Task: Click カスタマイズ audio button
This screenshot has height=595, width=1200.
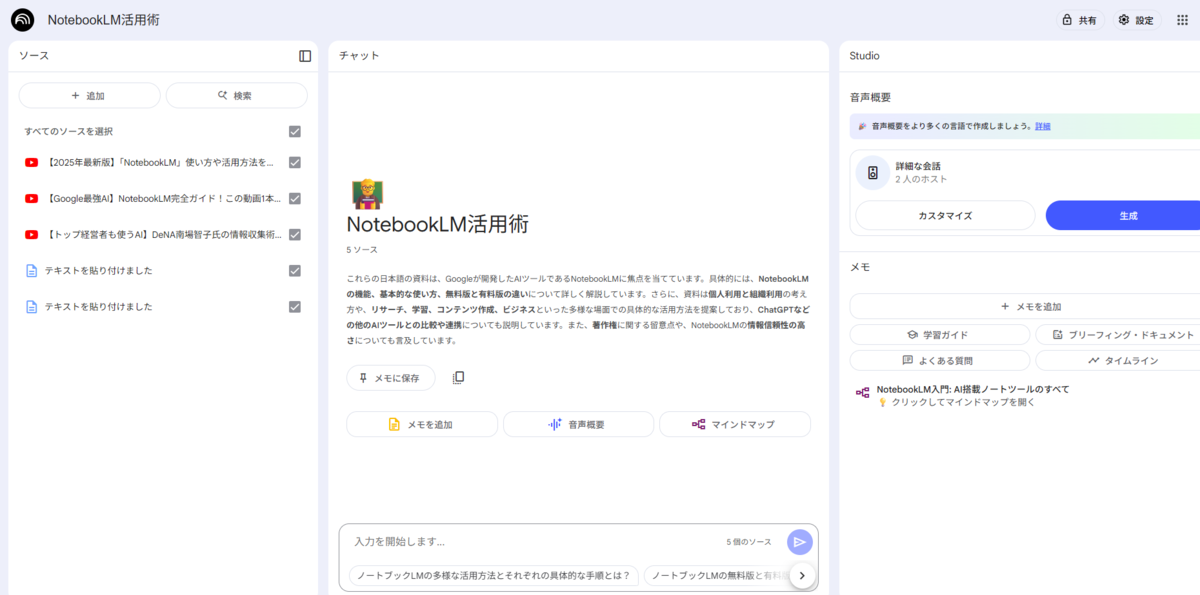Action: 945,215
